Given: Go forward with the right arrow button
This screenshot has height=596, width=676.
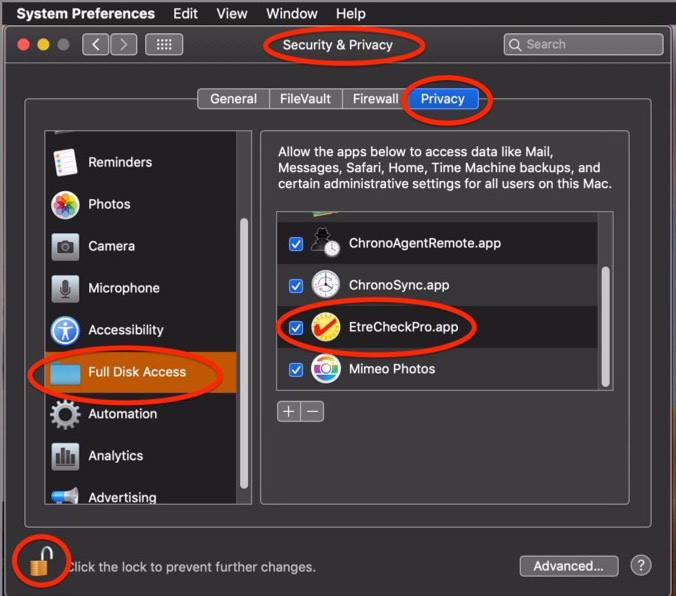Looking at the screenshot, I should (124, 44).
